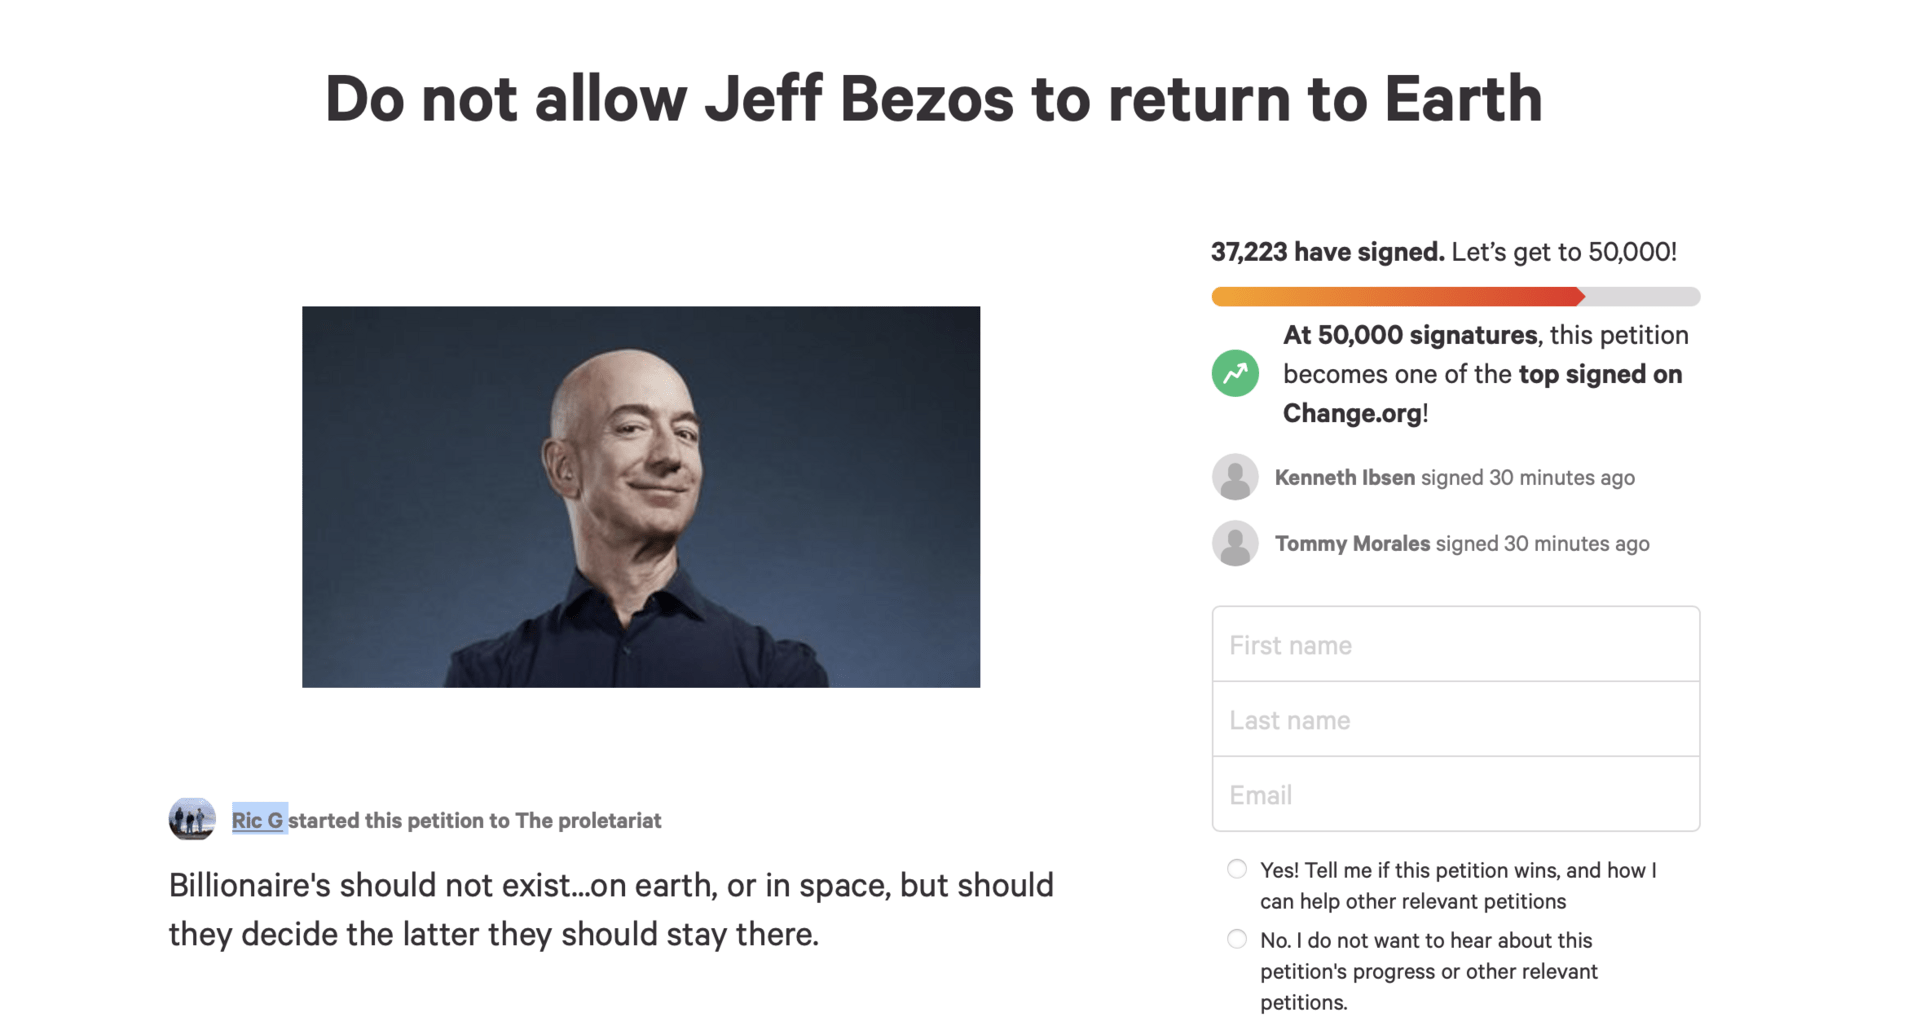
Task: Click the petition title heading
Action: click(x=934, y=99)
